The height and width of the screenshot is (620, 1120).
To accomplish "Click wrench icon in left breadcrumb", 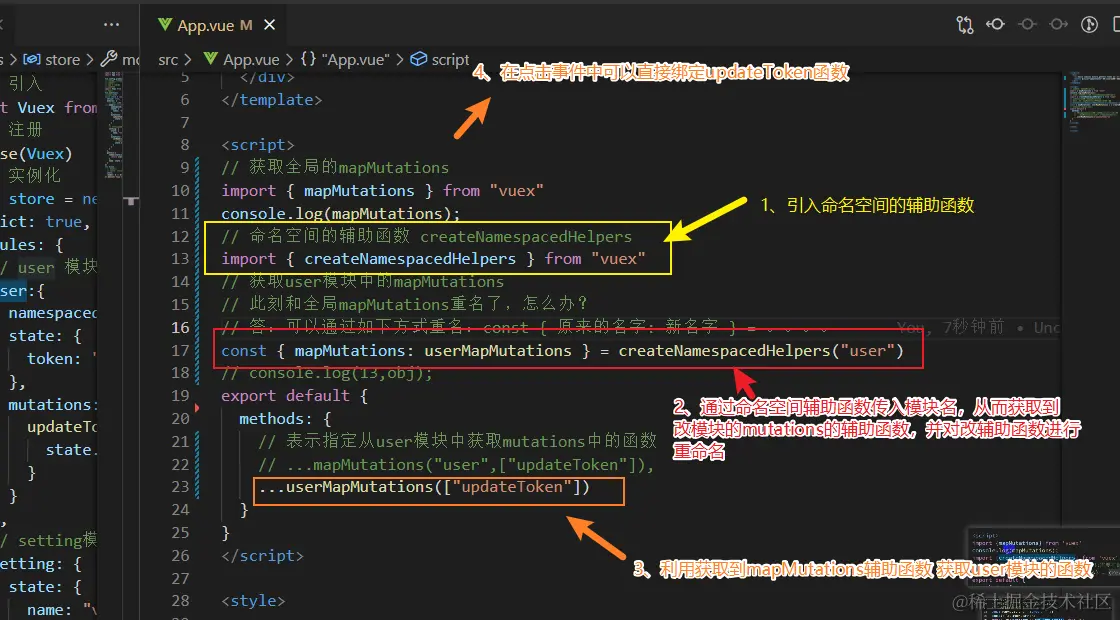I will coord(109,59).
